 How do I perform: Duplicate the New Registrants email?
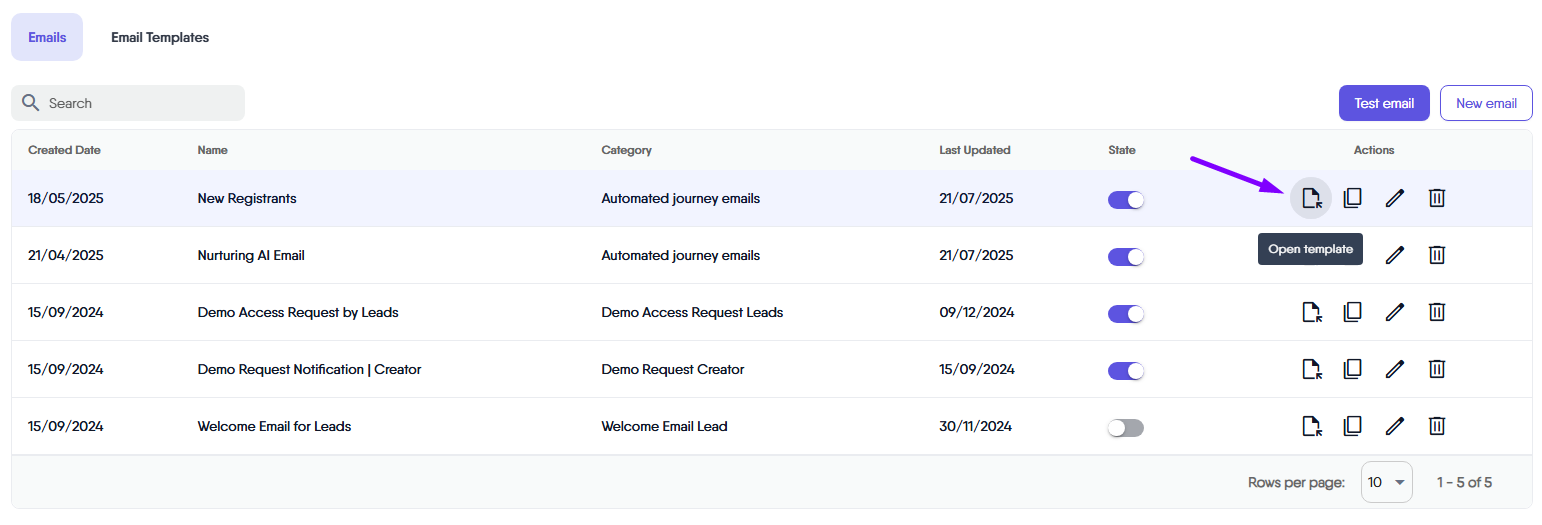(x=1352, y=198)
